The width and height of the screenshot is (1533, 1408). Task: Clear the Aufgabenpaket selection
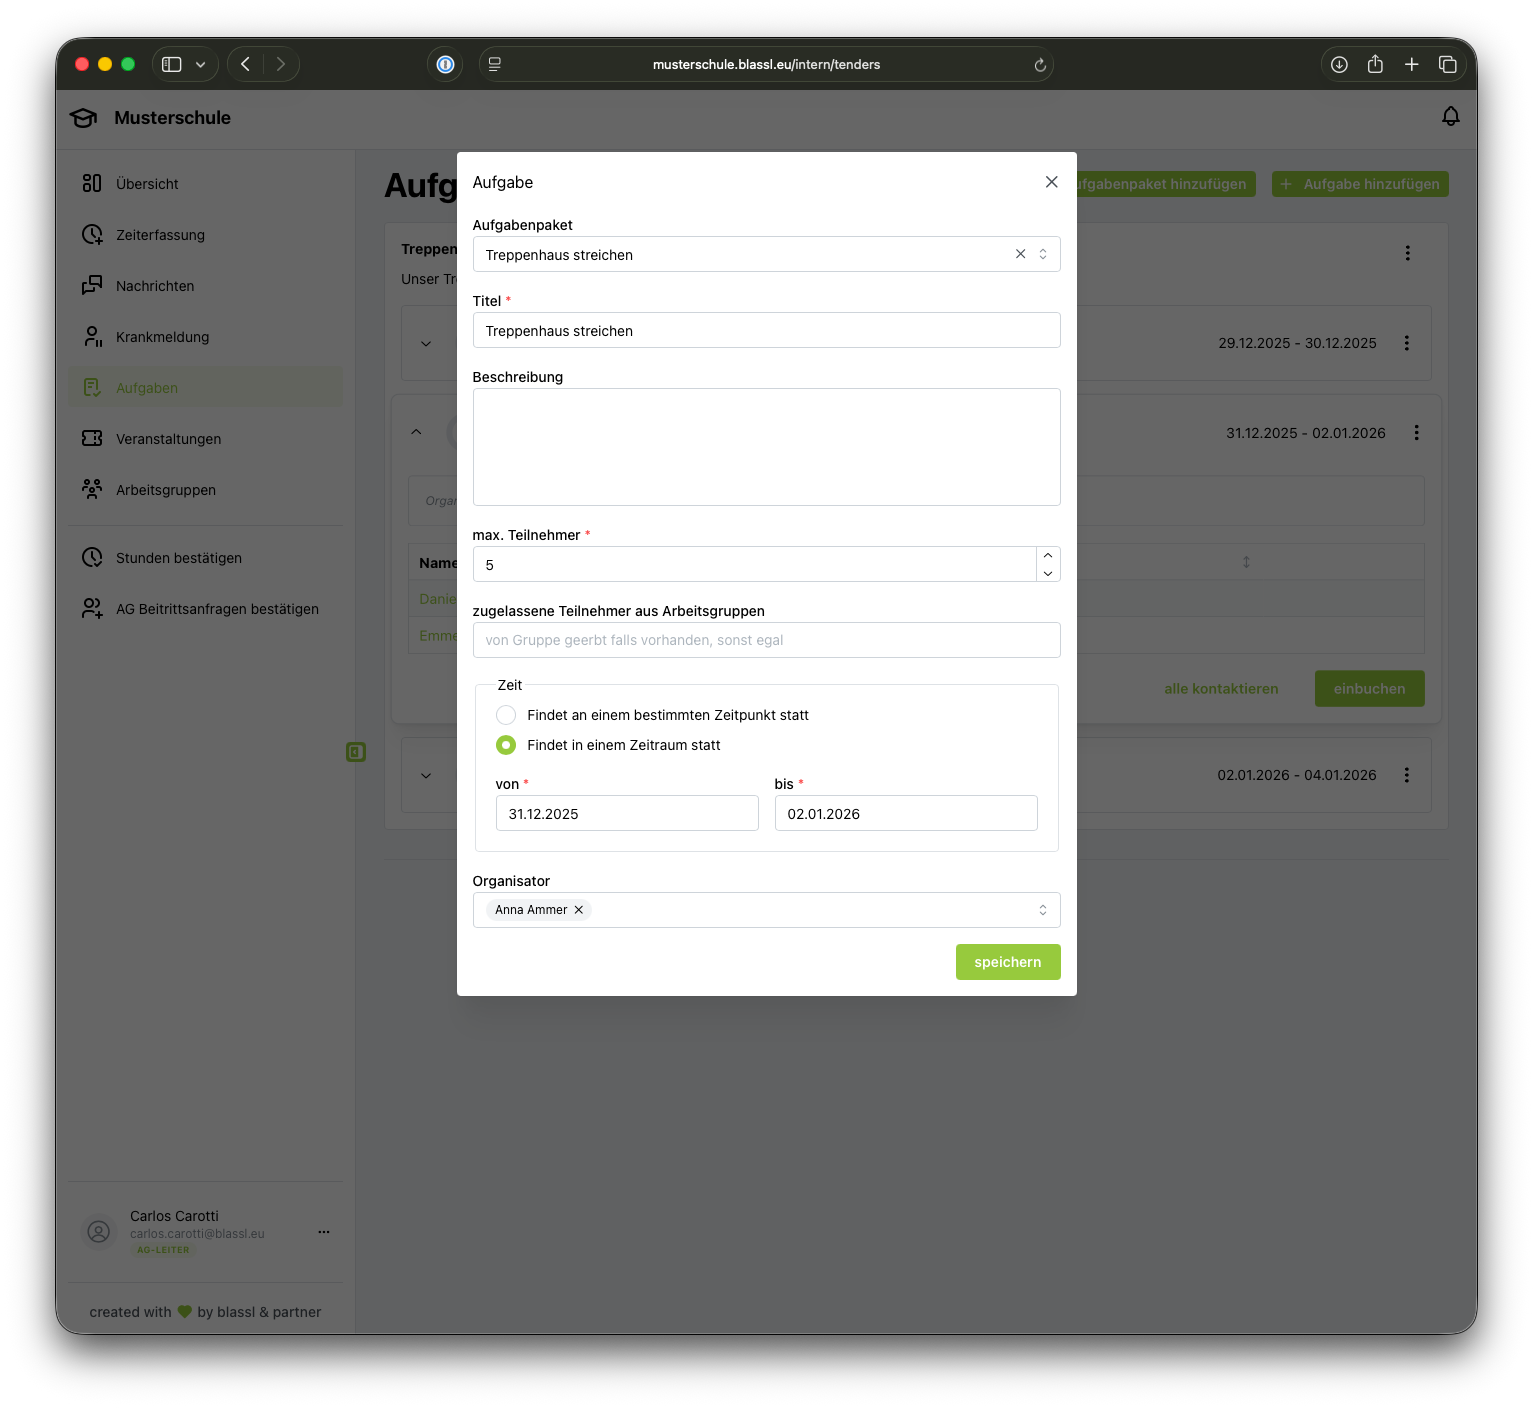pos(1020,254)
